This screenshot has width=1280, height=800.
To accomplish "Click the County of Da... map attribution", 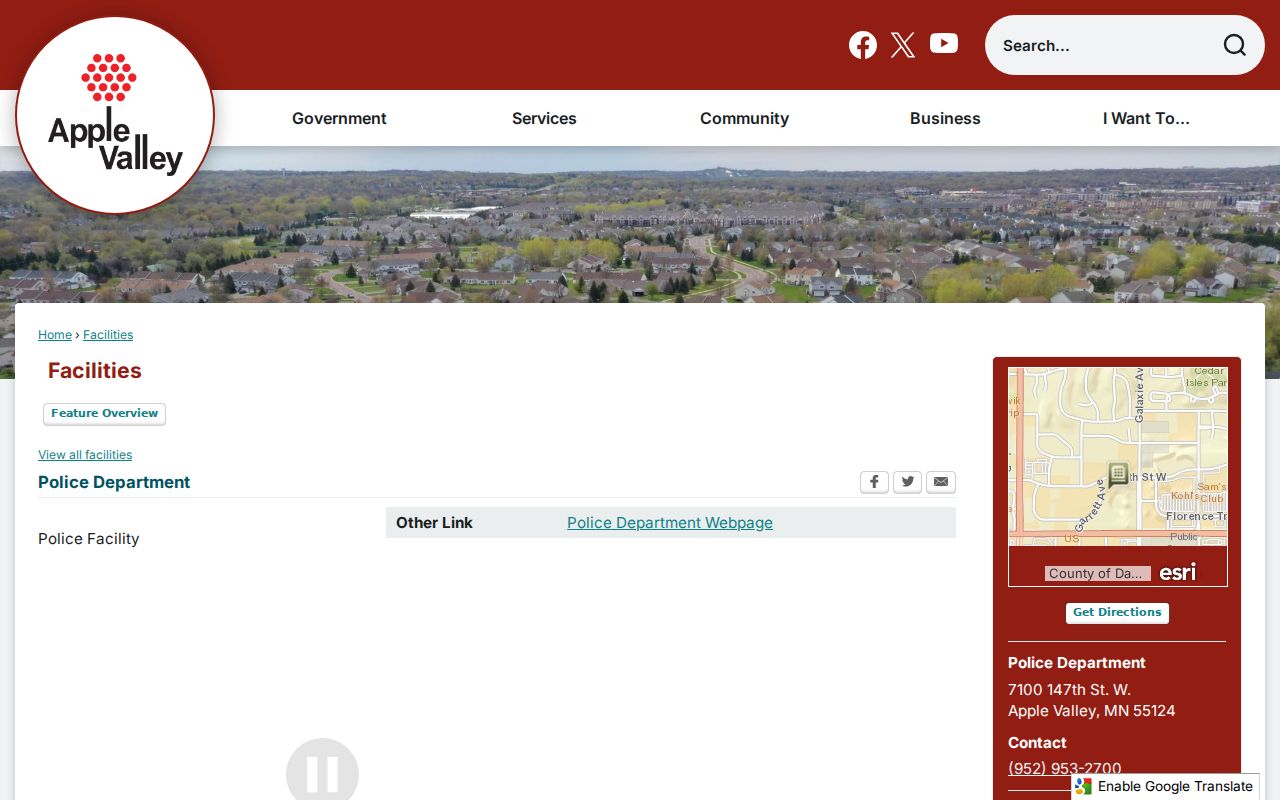I will tap(1097, 573).
